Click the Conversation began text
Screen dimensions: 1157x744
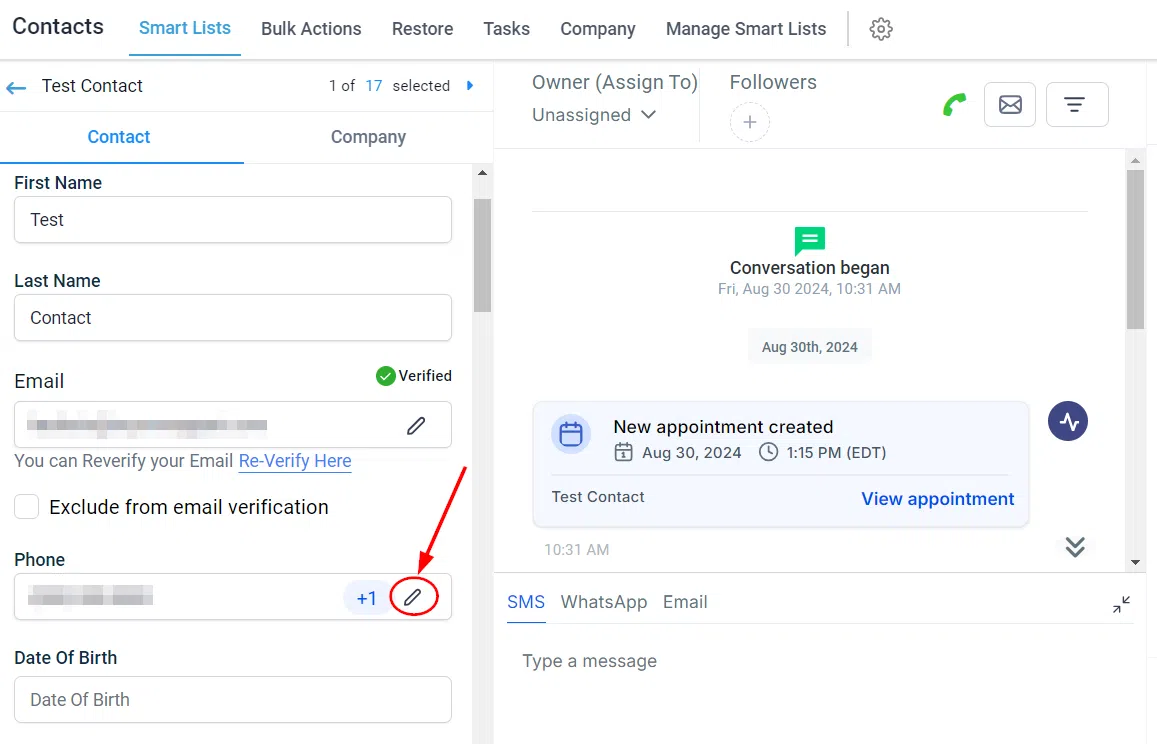tap(809, 268)
